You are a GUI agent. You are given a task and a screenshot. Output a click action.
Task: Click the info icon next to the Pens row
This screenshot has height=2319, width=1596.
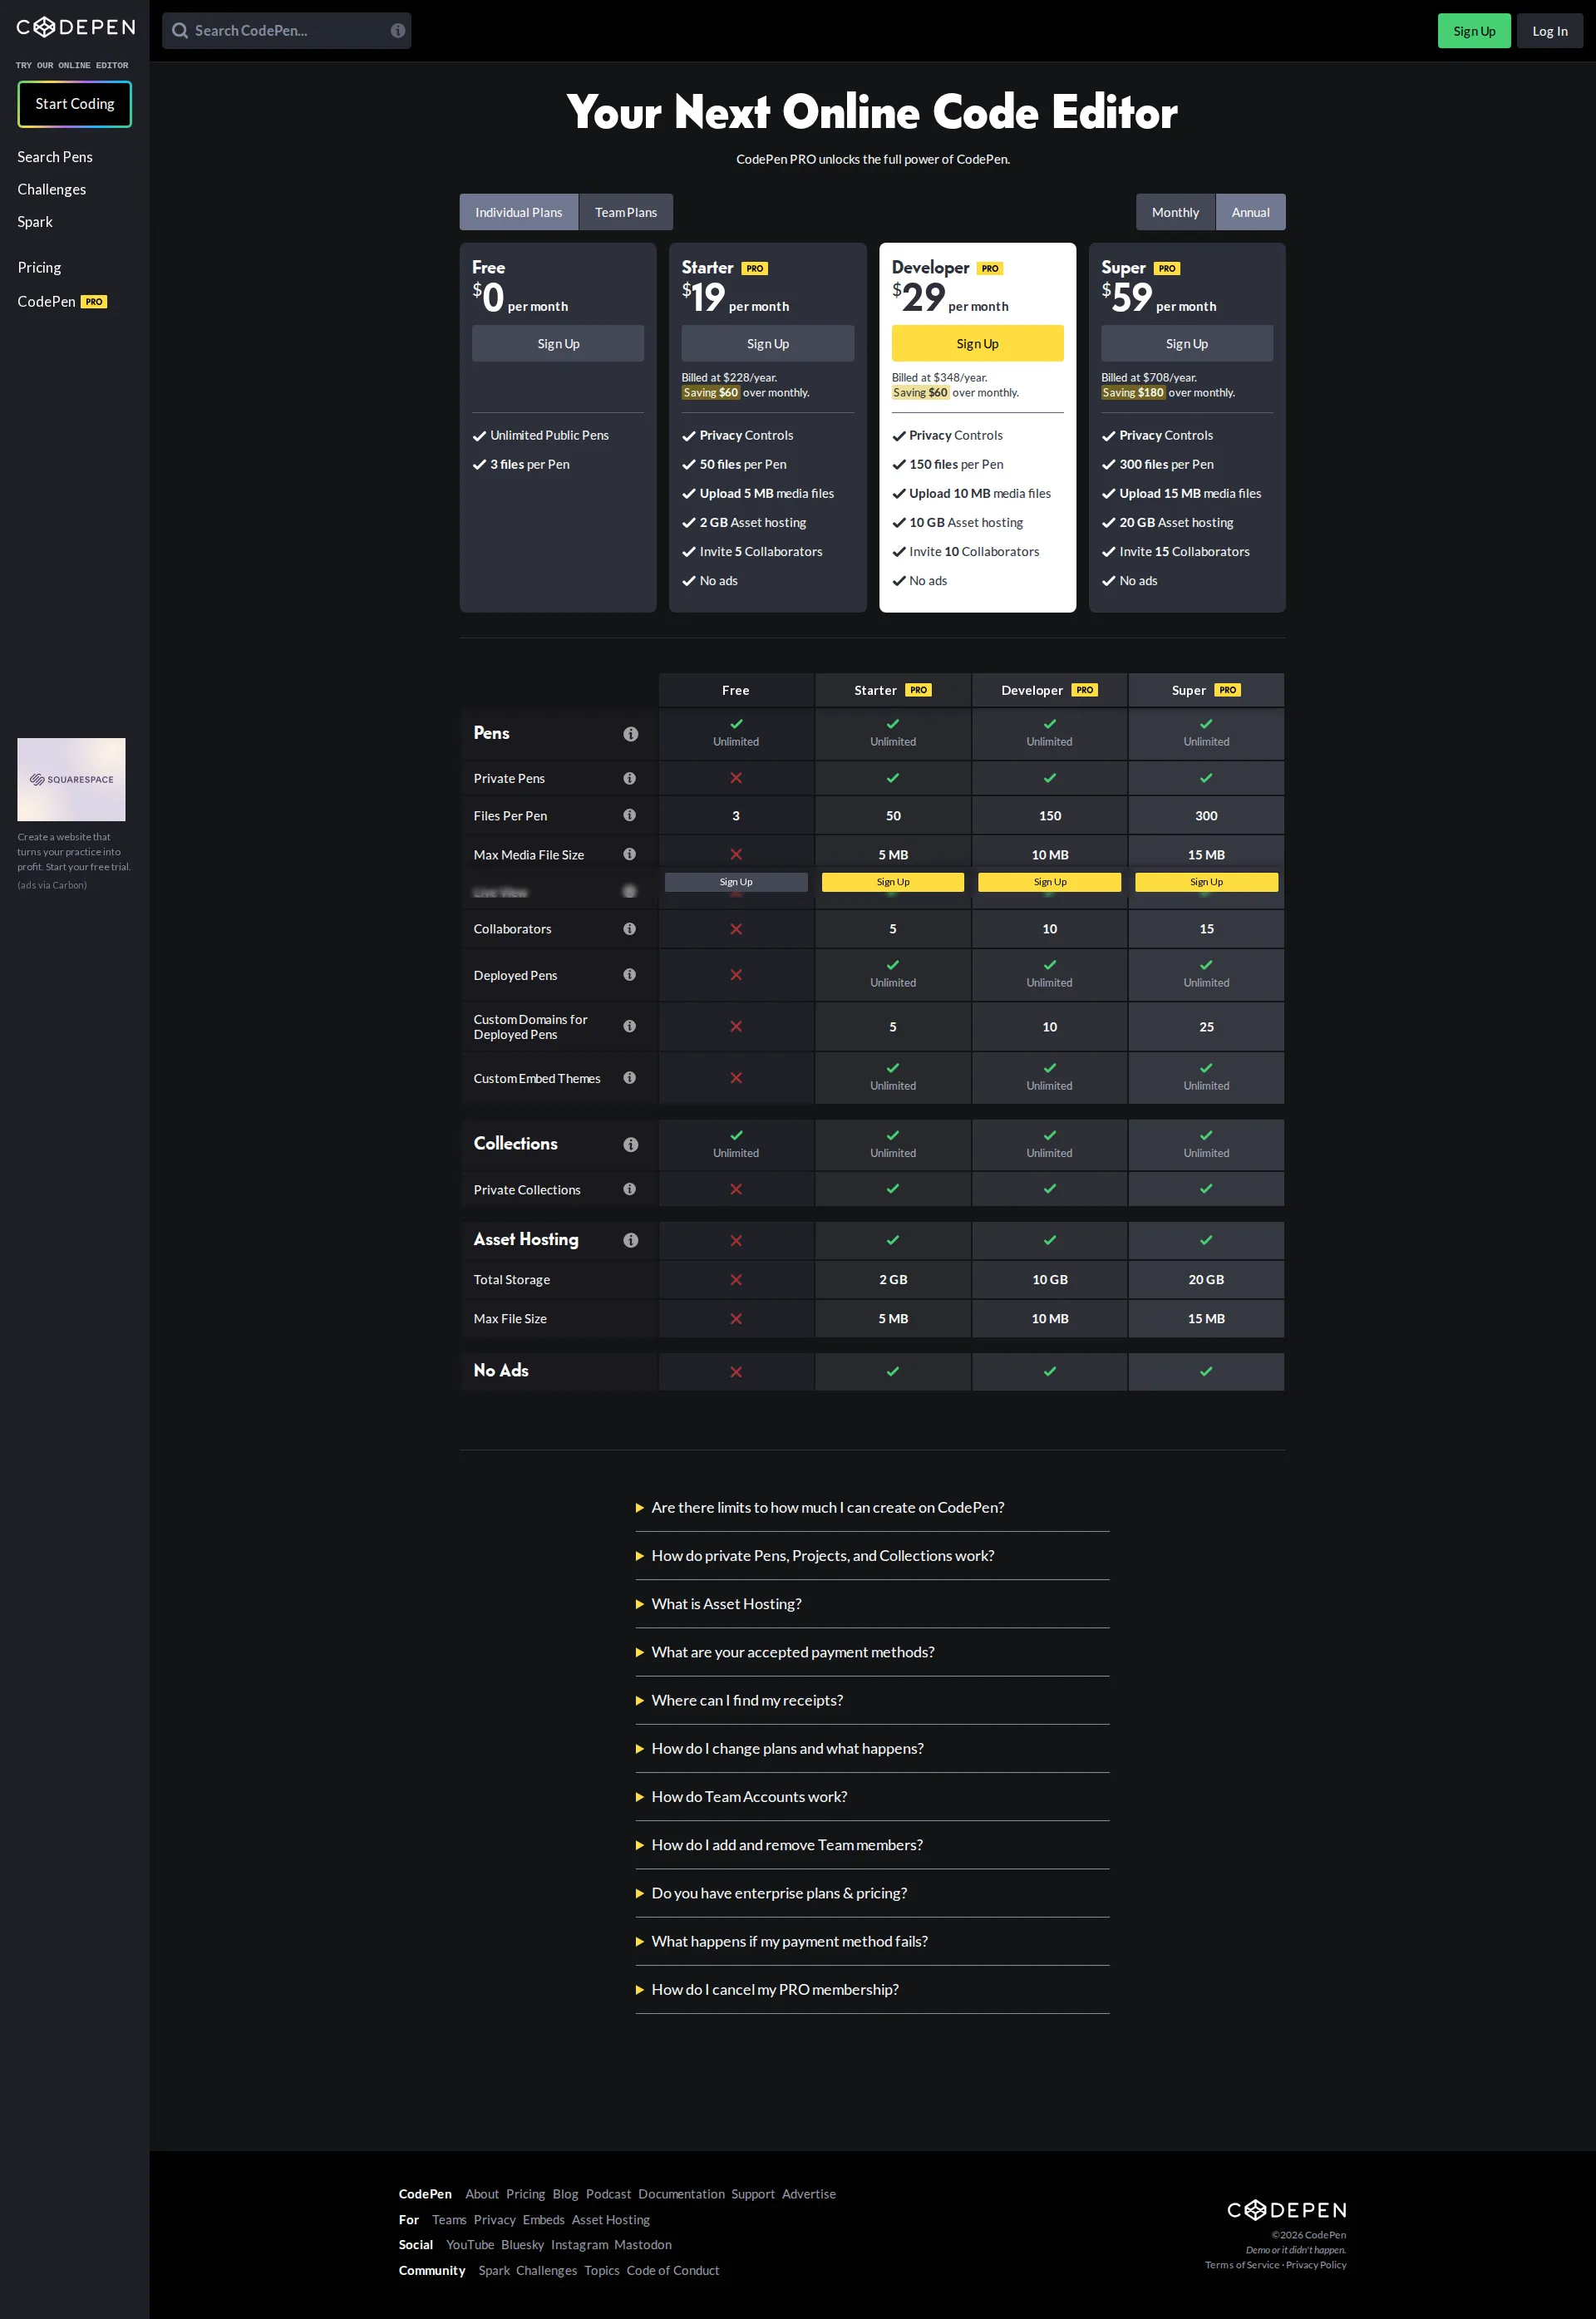630,733
